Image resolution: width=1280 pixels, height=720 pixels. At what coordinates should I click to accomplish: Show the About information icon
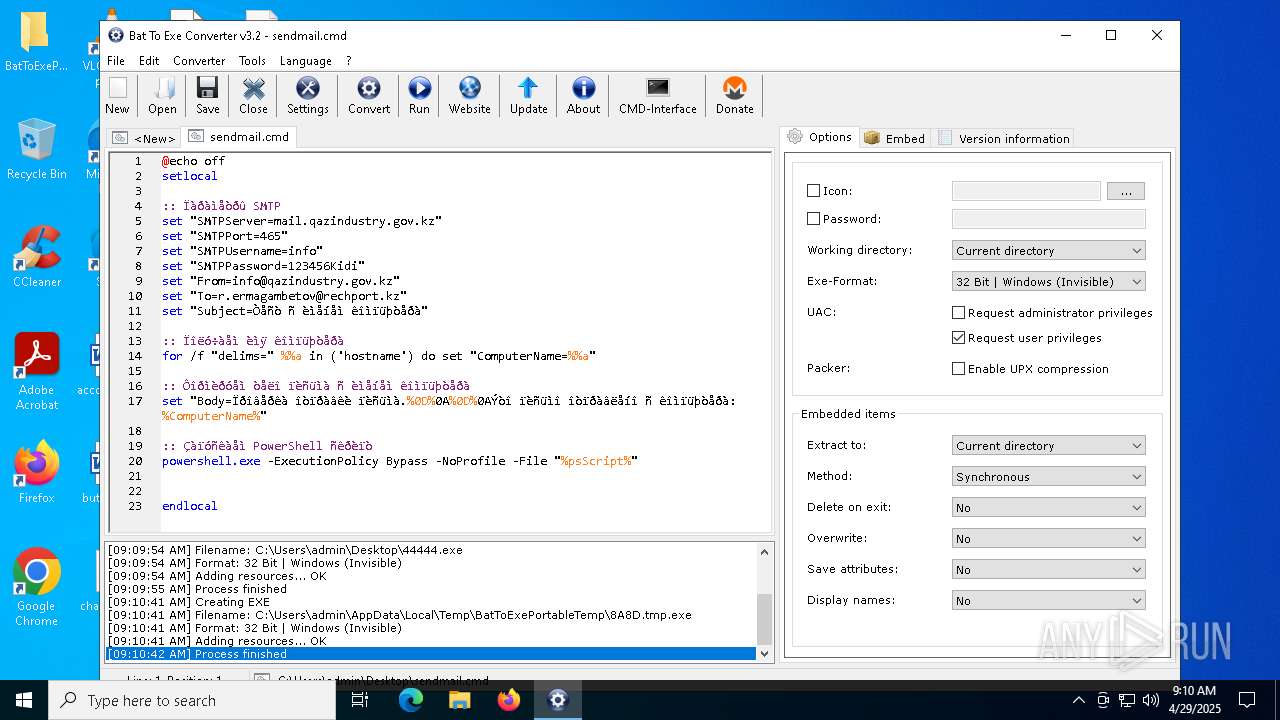pos(583,96)
